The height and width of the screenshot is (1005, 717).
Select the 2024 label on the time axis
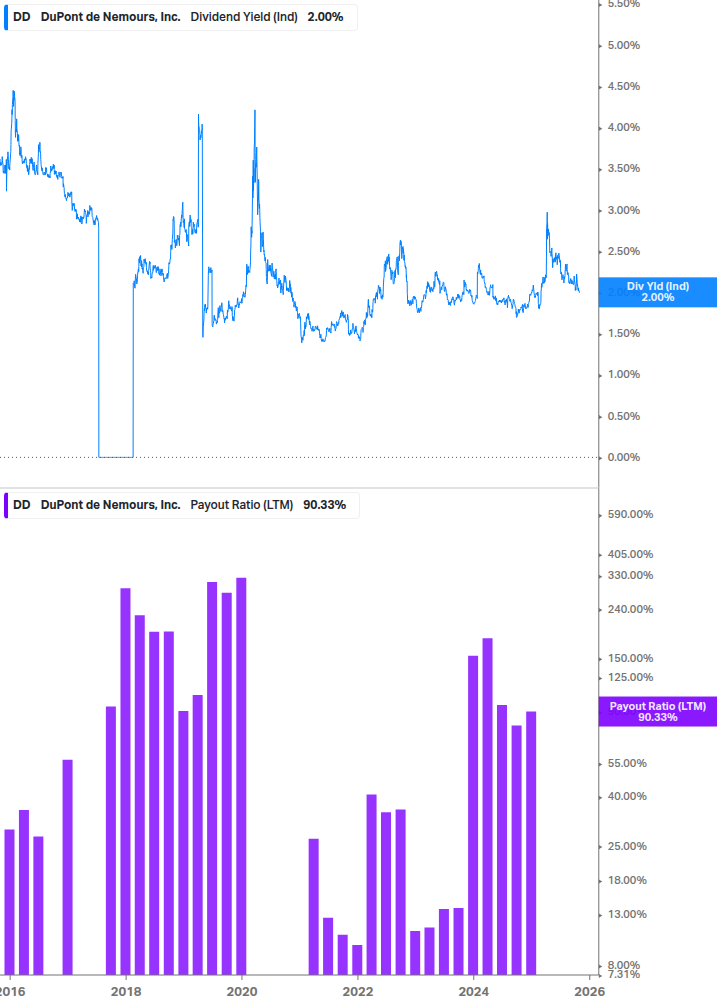[x=474, y=991]
